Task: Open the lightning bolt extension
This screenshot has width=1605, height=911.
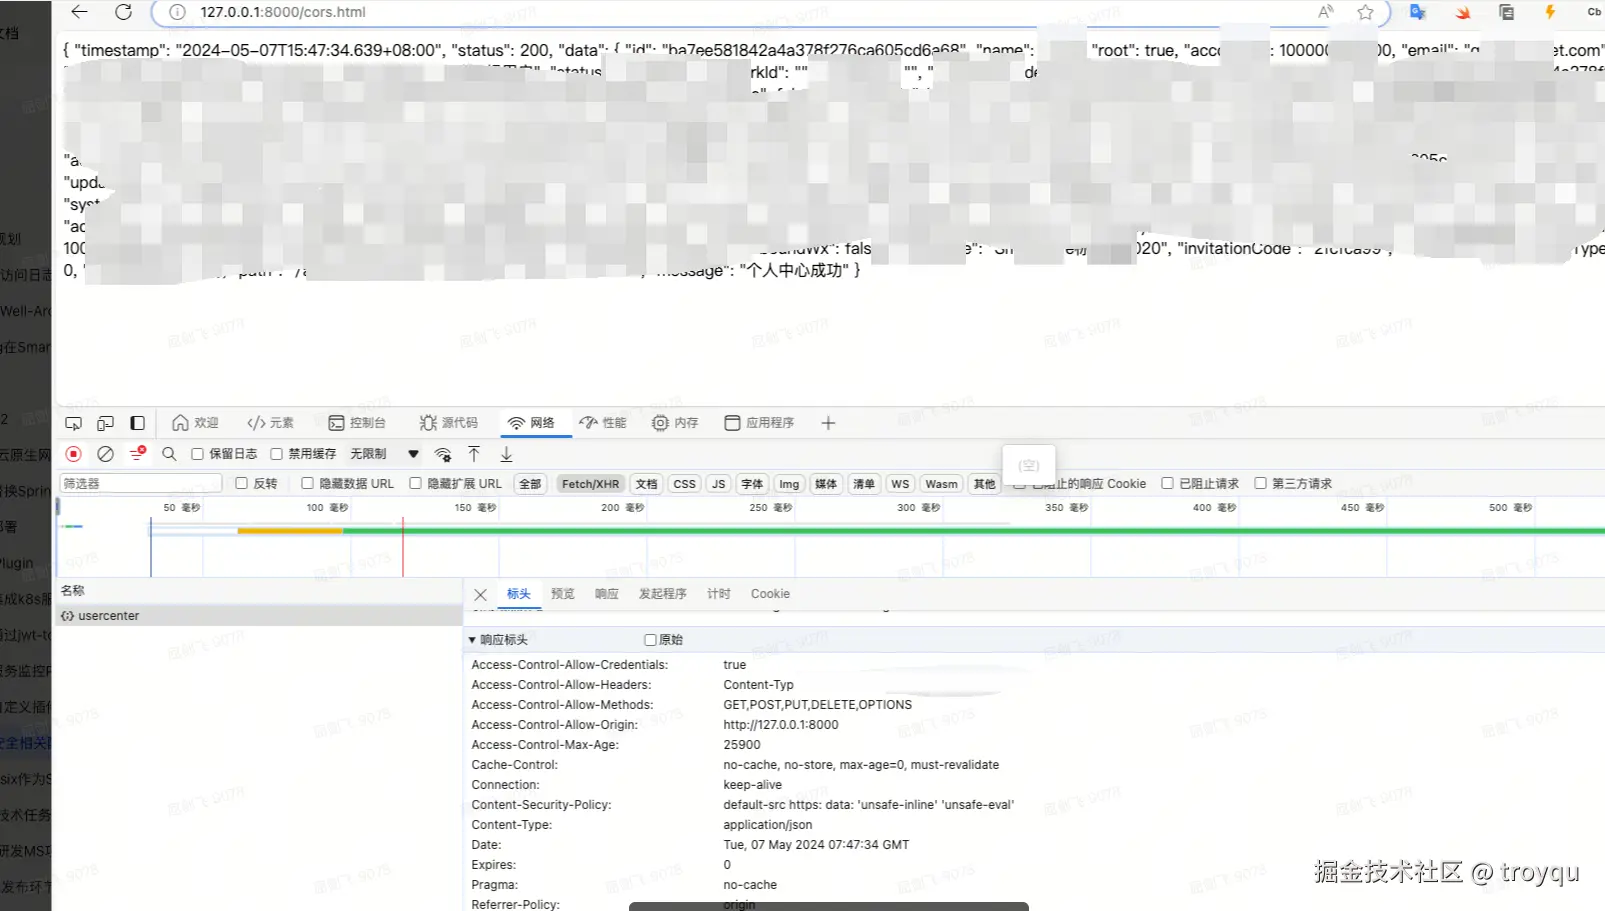Action: point(1550,12)
